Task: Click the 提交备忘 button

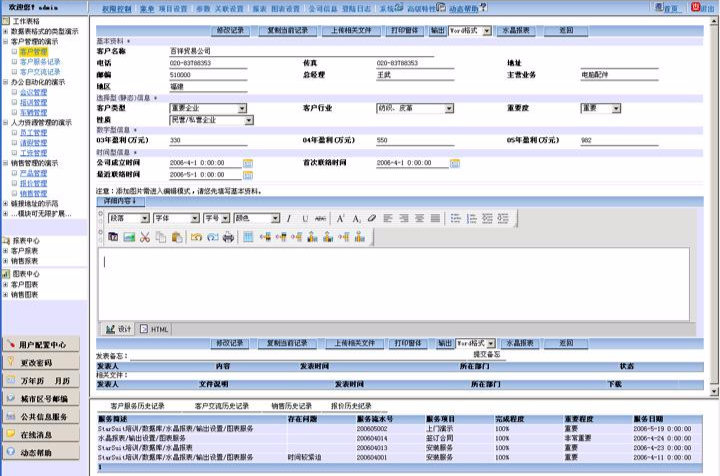Action: (487, 354)
